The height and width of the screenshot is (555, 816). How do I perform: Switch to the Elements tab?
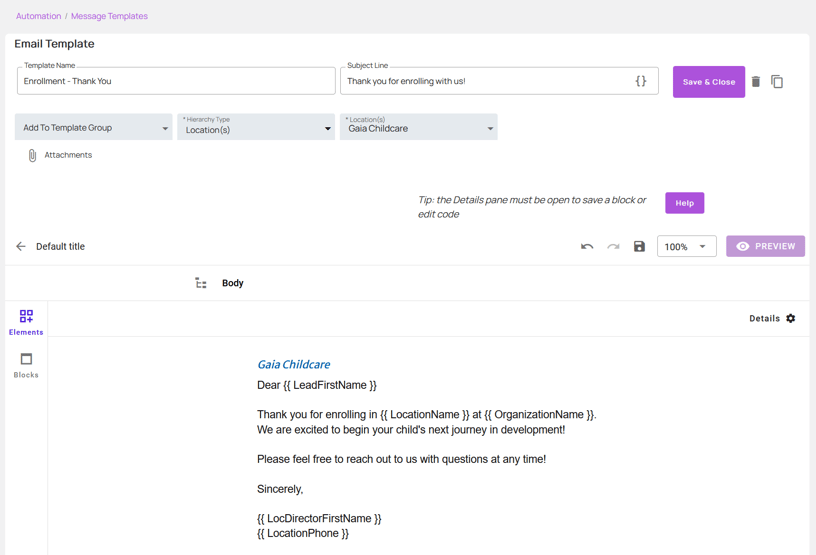26,322
